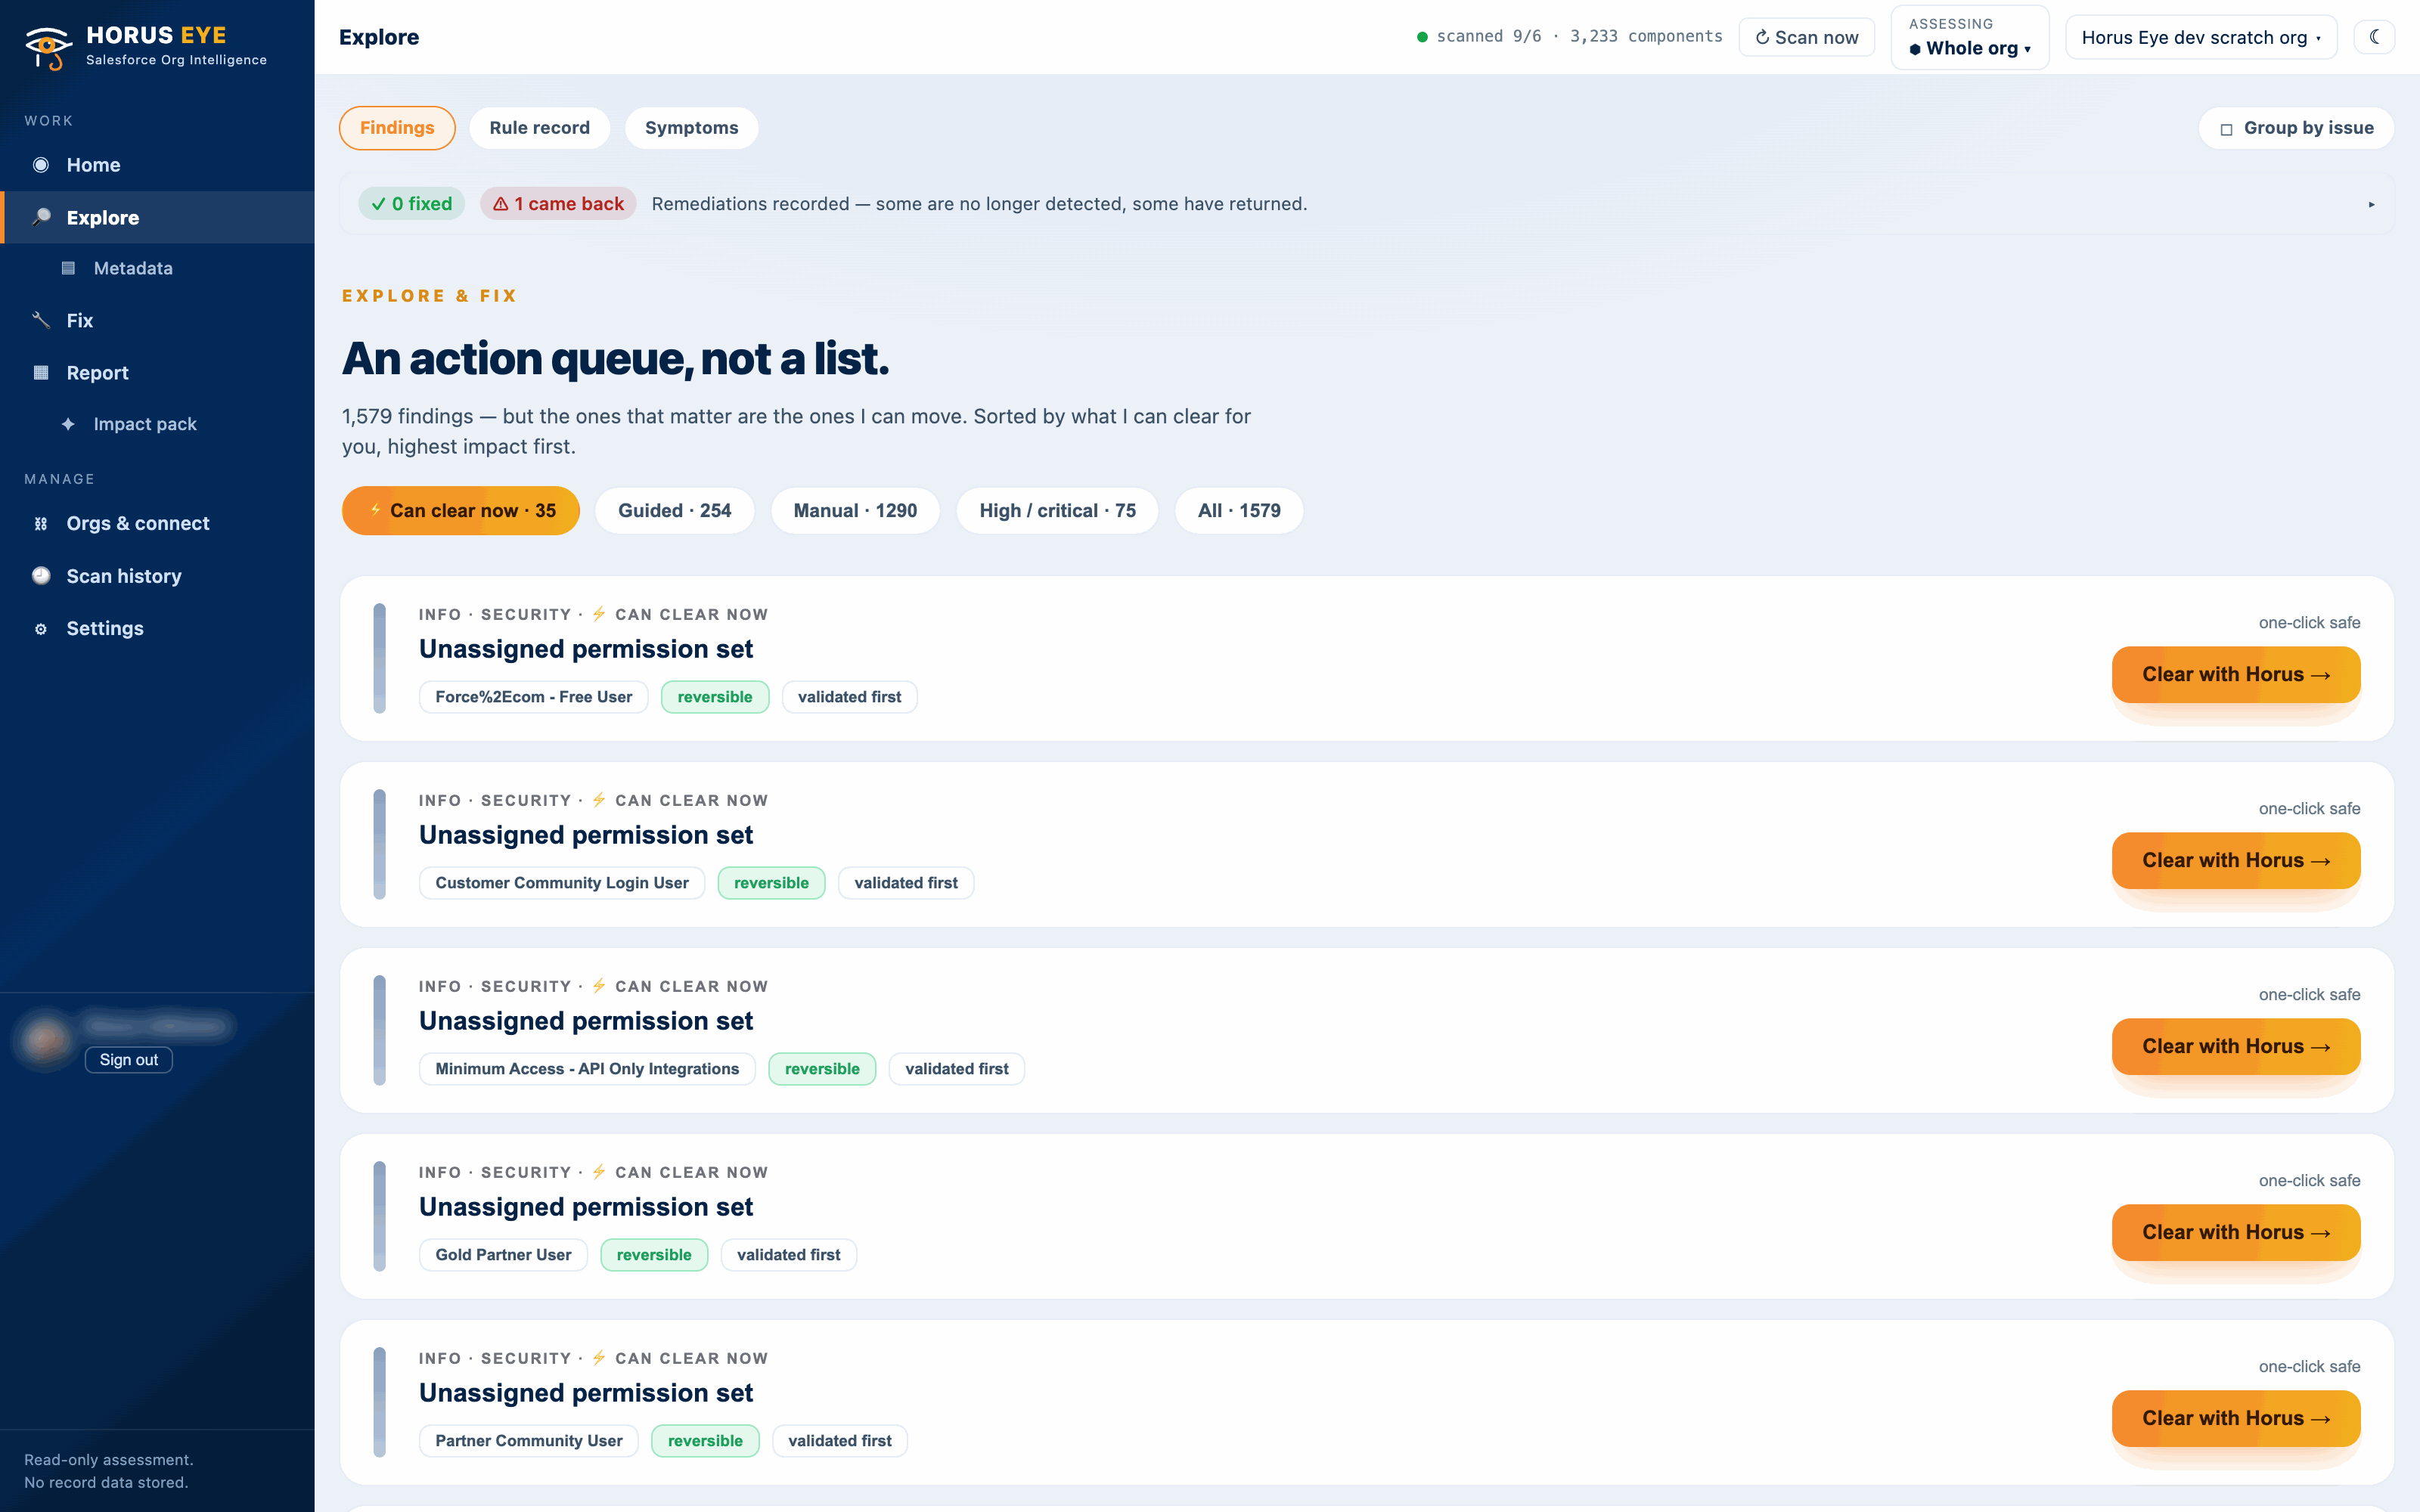Open Impact pack in the sidebar
Image resolution: width=2420 pixels, height=1512 pixels.
(x=157, y=424)
